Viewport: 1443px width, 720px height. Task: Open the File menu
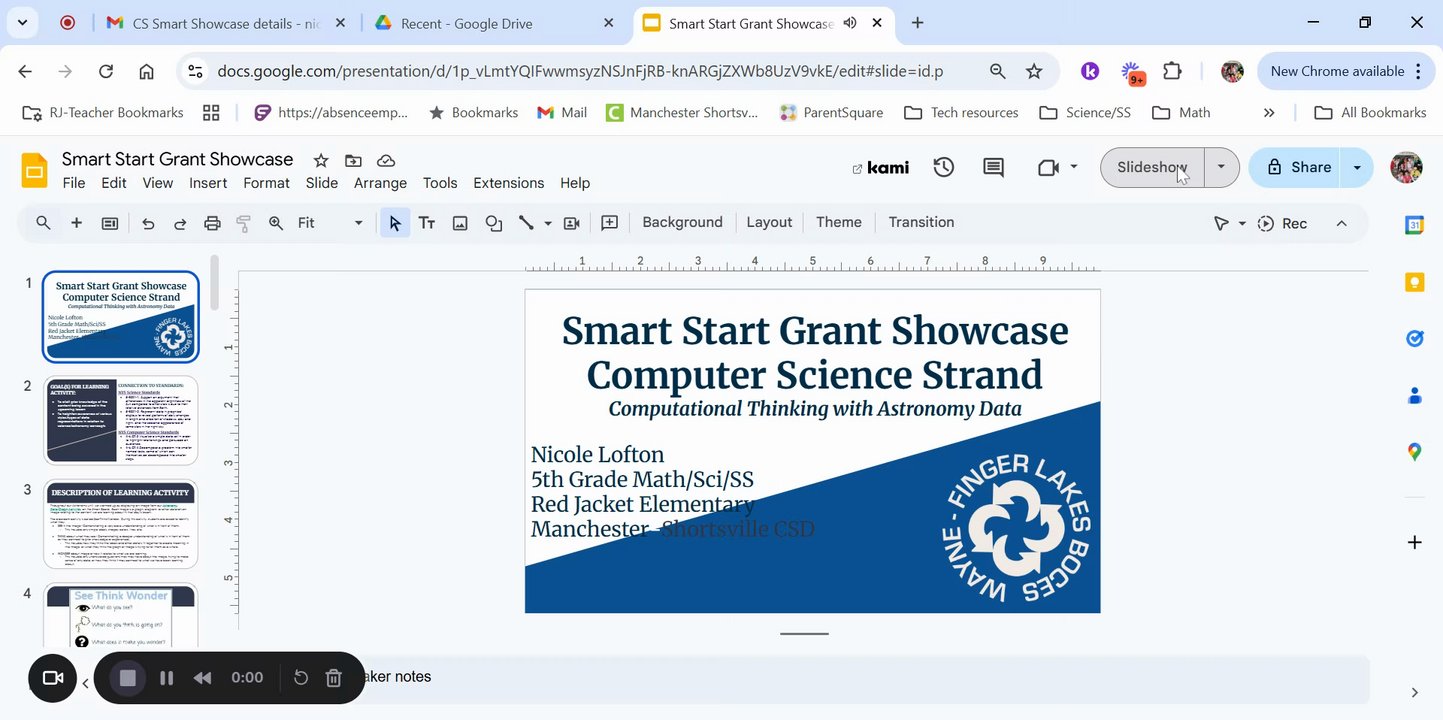click(74, 183)
